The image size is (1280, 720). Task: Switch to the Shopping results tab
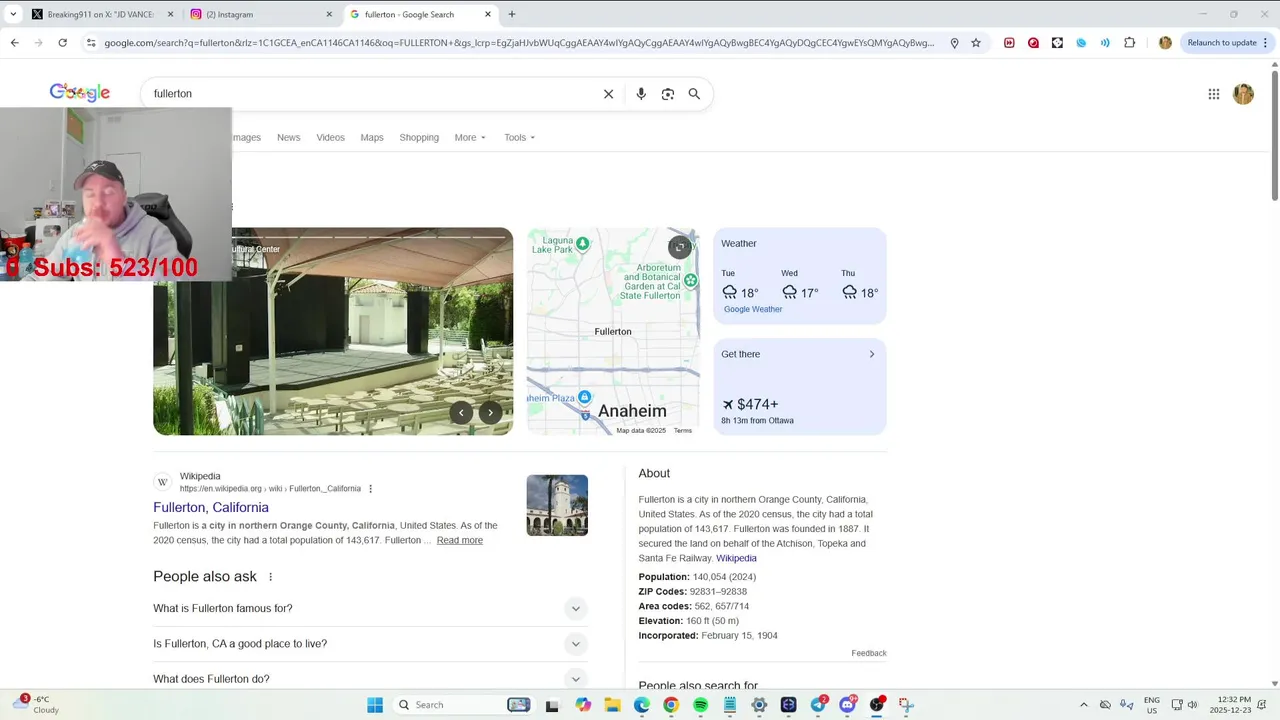tap(419, 137)
